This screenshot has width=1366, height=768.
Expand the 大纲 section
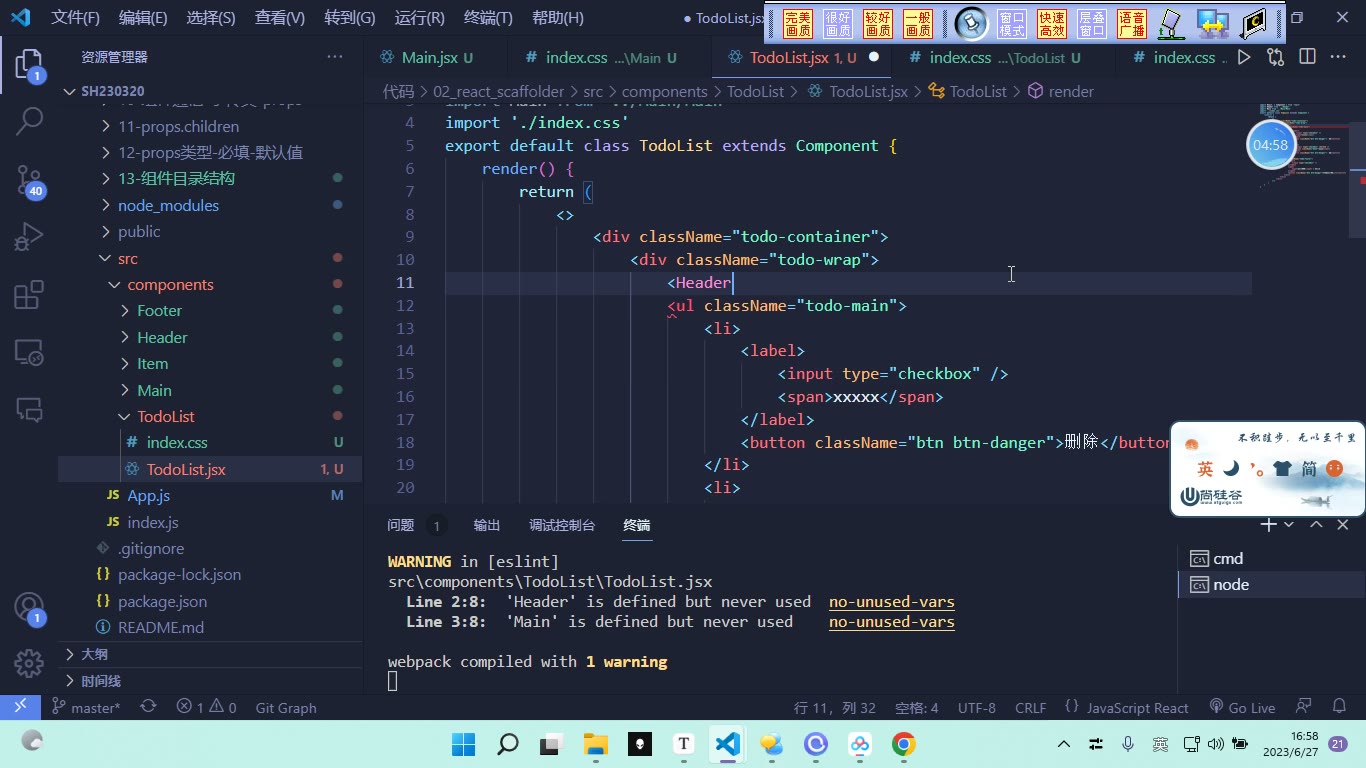pos(212,654)
